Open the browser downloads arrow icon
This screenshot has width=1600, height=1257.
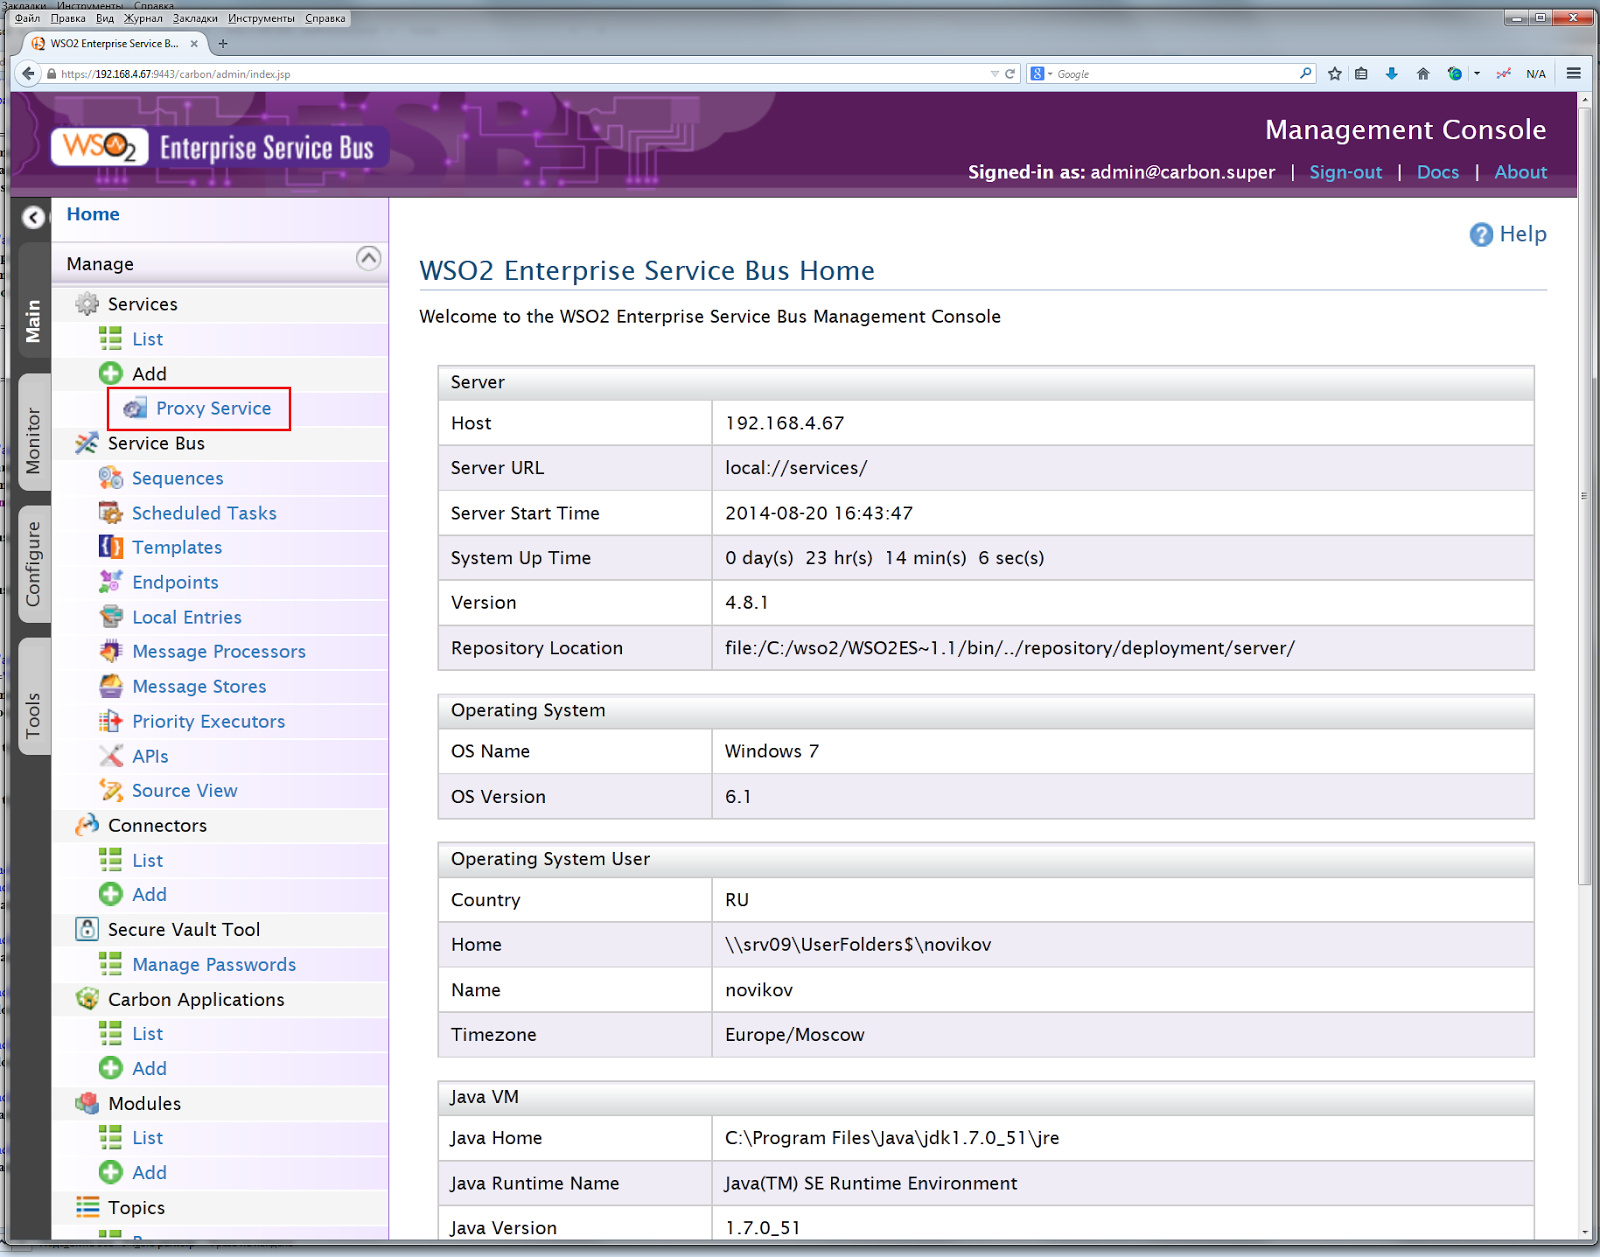[1391, 73]
